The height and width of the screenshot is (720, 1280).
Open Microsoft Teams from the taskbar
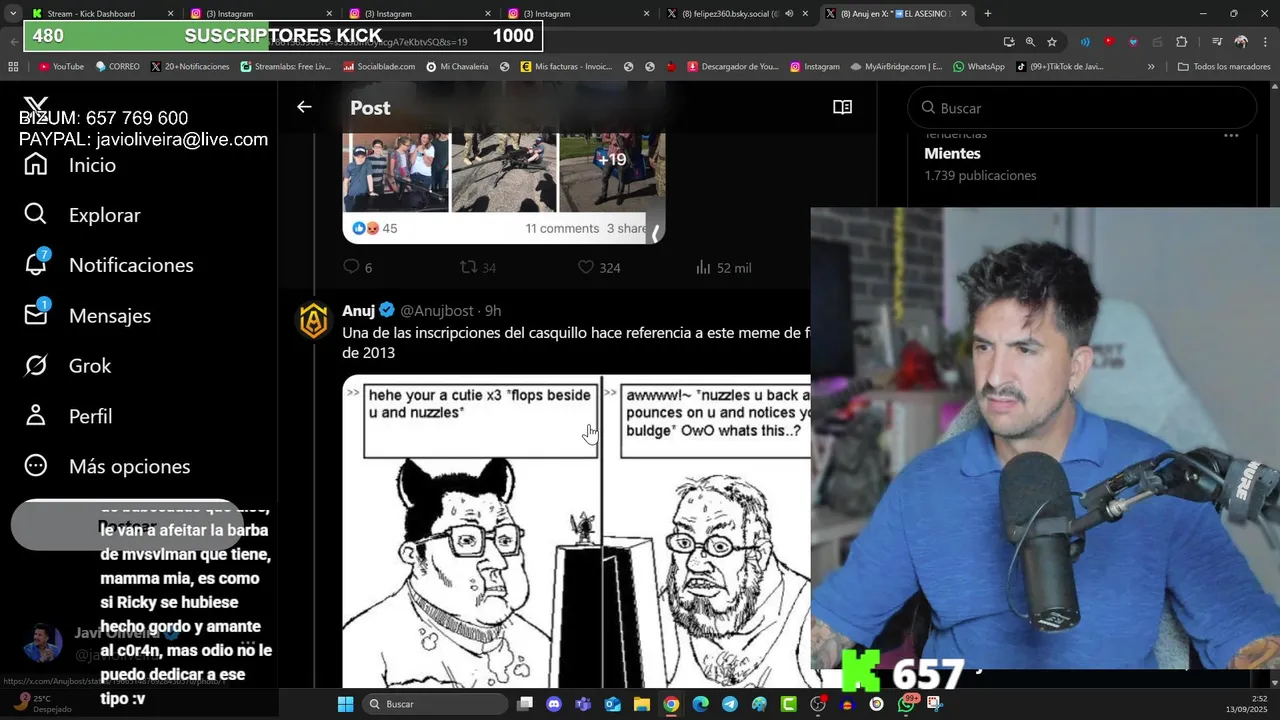(583, 704)
